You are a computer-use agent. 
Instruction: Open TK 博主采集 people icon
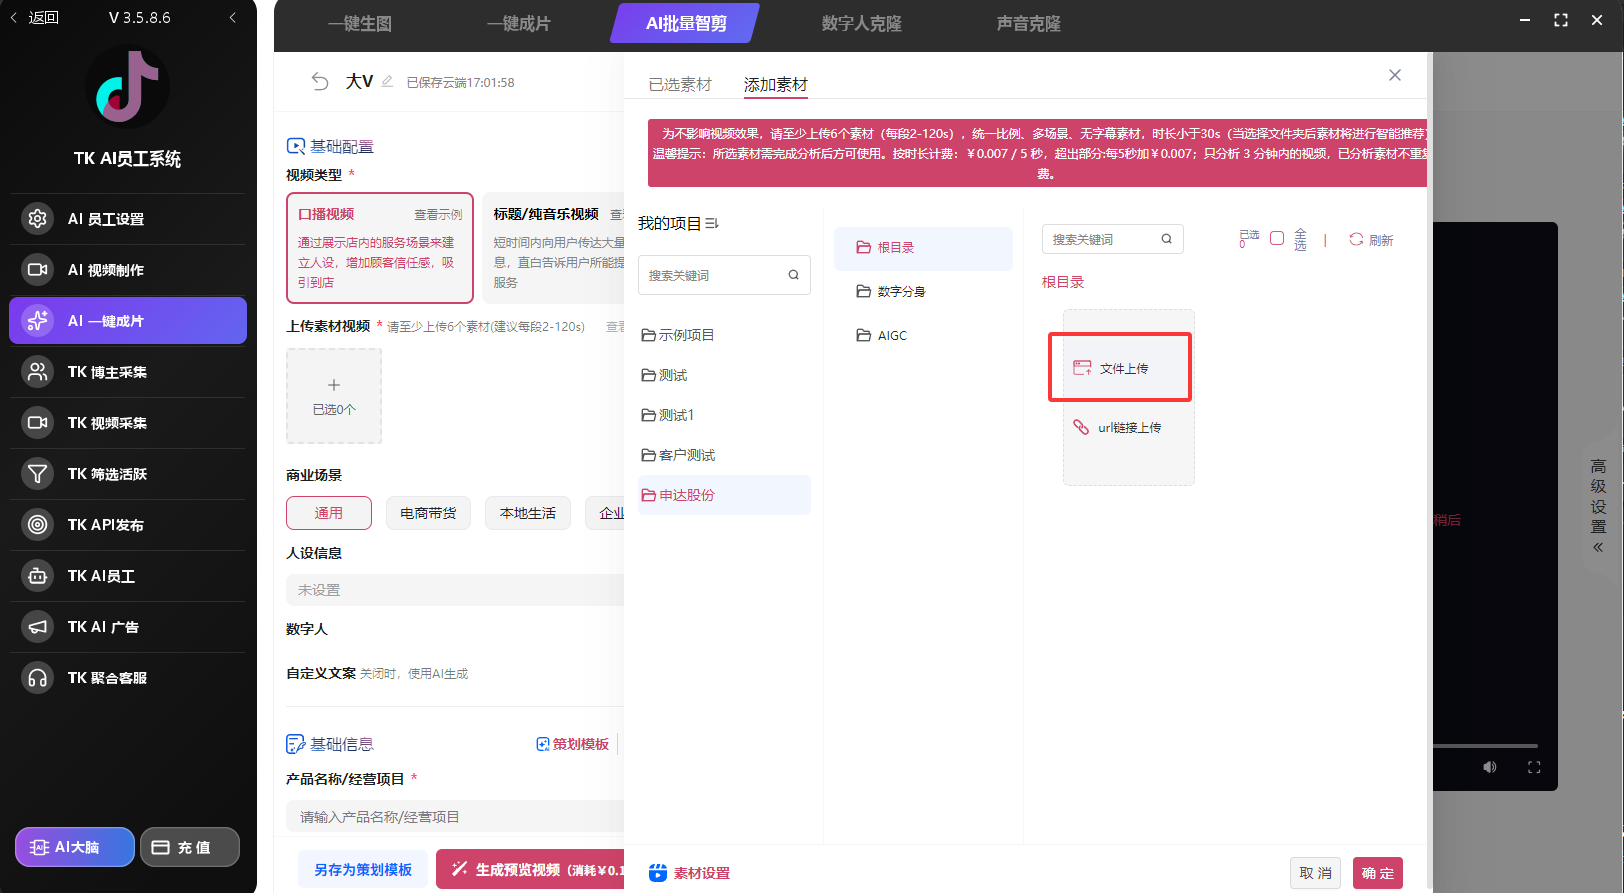(37, 372)
